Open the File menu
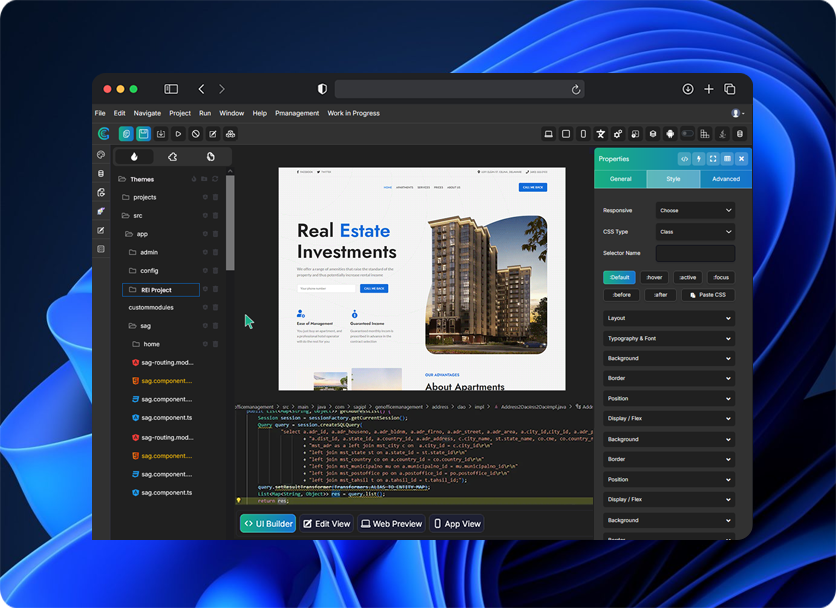Image resolution: width=836 pixels, height=608 pixels. [x=100, y=113]
